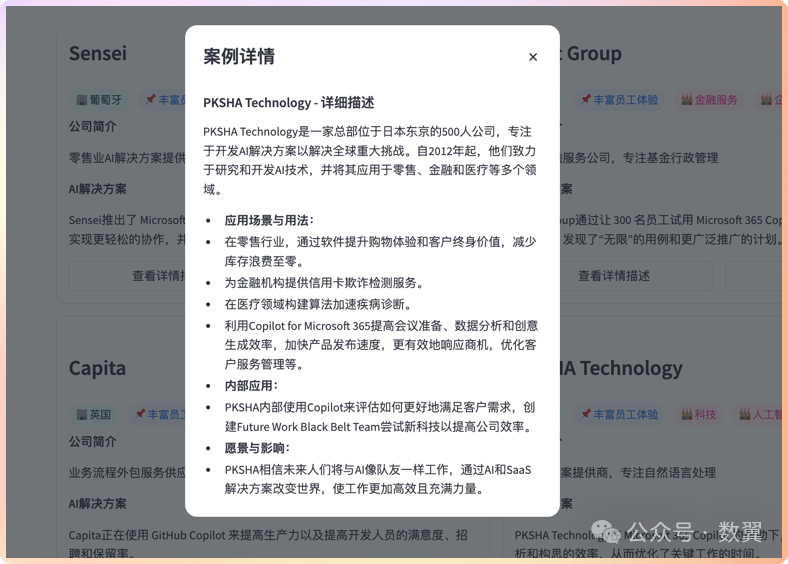The image size is (788, 564).
Task: Click the 为金融机构提供信用卡欺诈检测服务 bullet
Action: pos(324,283)
